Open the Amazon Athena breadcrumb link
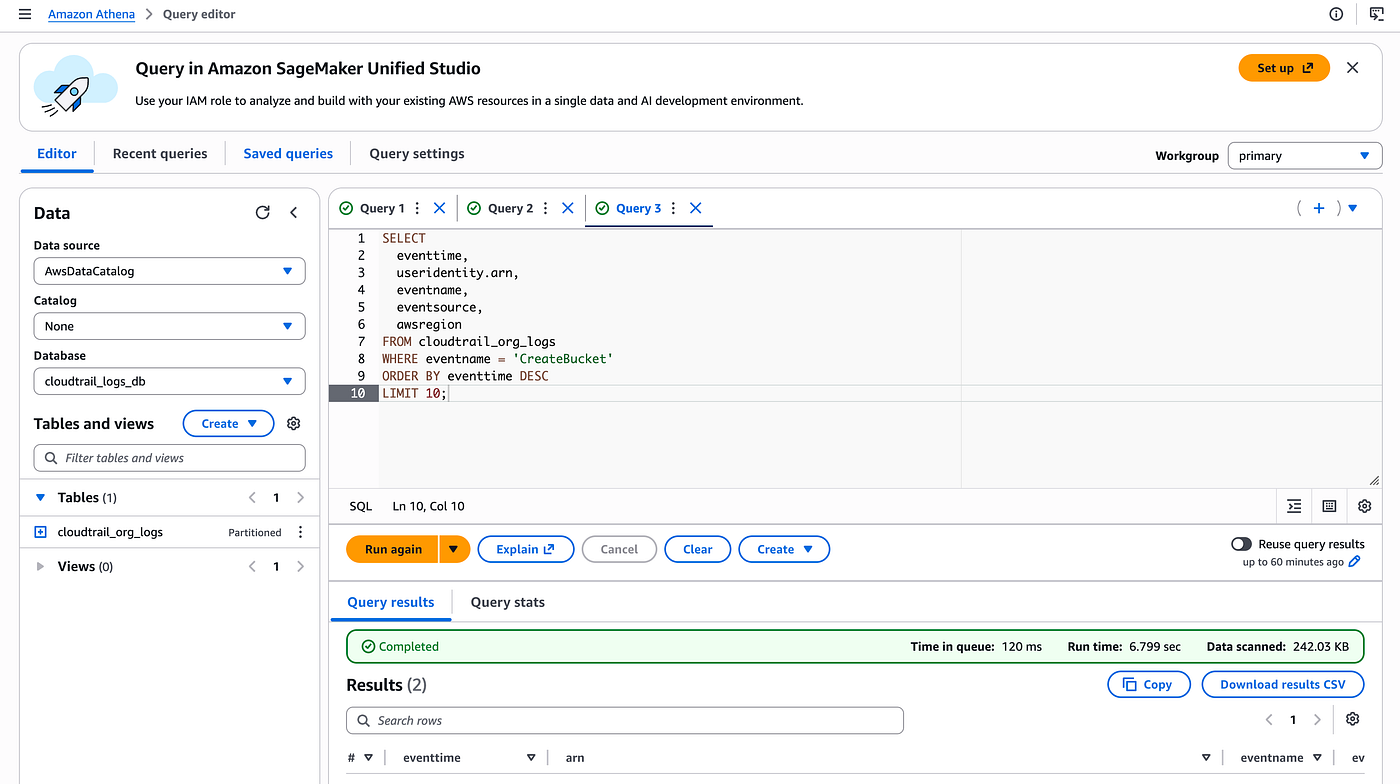This screenshot has width=1400, height=784. click(91, 15)
